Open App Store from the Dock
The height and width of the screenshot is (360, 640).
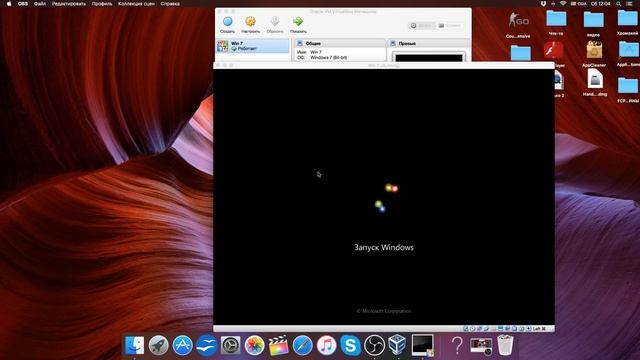(x=182, y=345)
